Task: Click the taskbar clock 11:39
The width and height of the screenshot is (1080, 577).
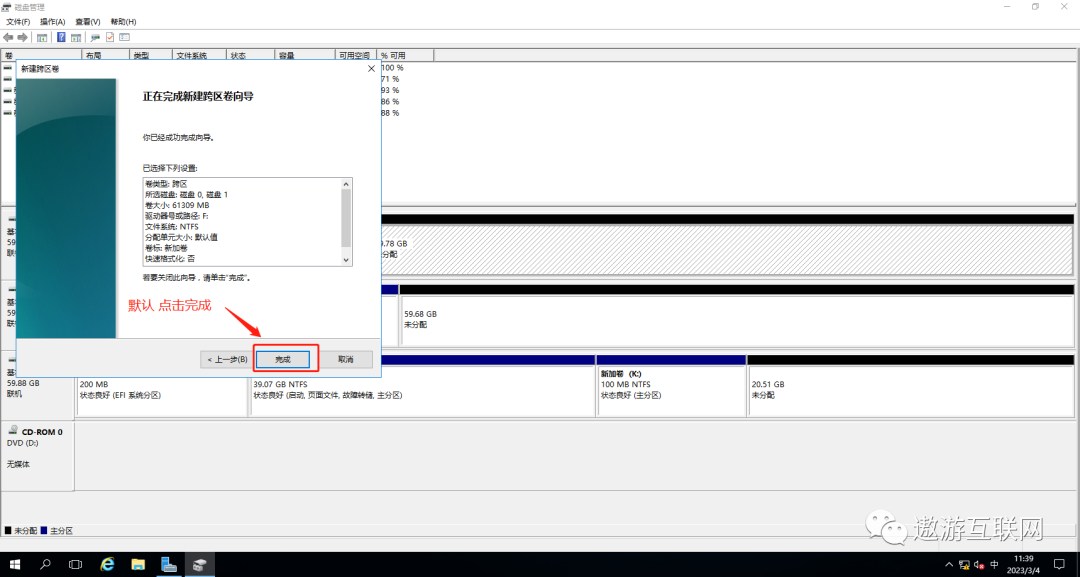Action: coord(1026,565)
